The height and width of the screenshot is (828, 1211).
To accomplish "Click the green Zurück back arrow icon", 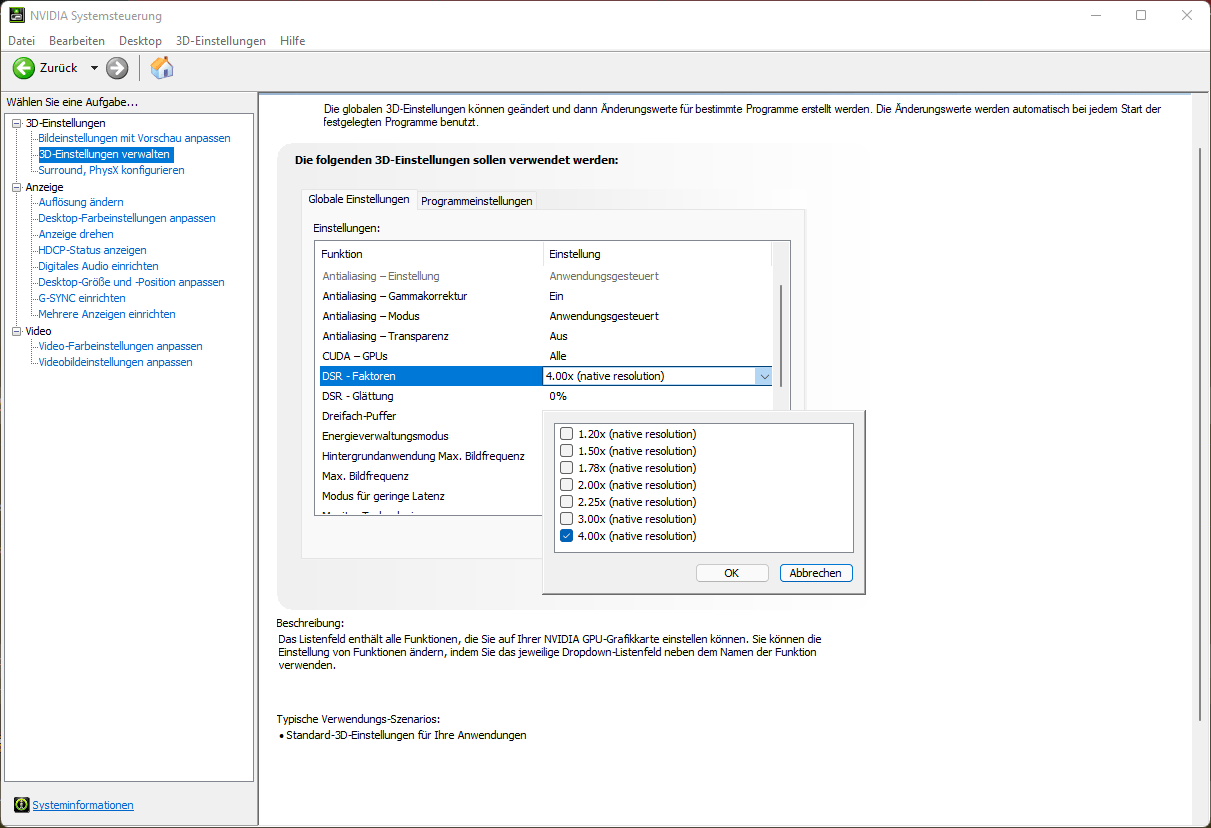I will click(x=24, y=68).
